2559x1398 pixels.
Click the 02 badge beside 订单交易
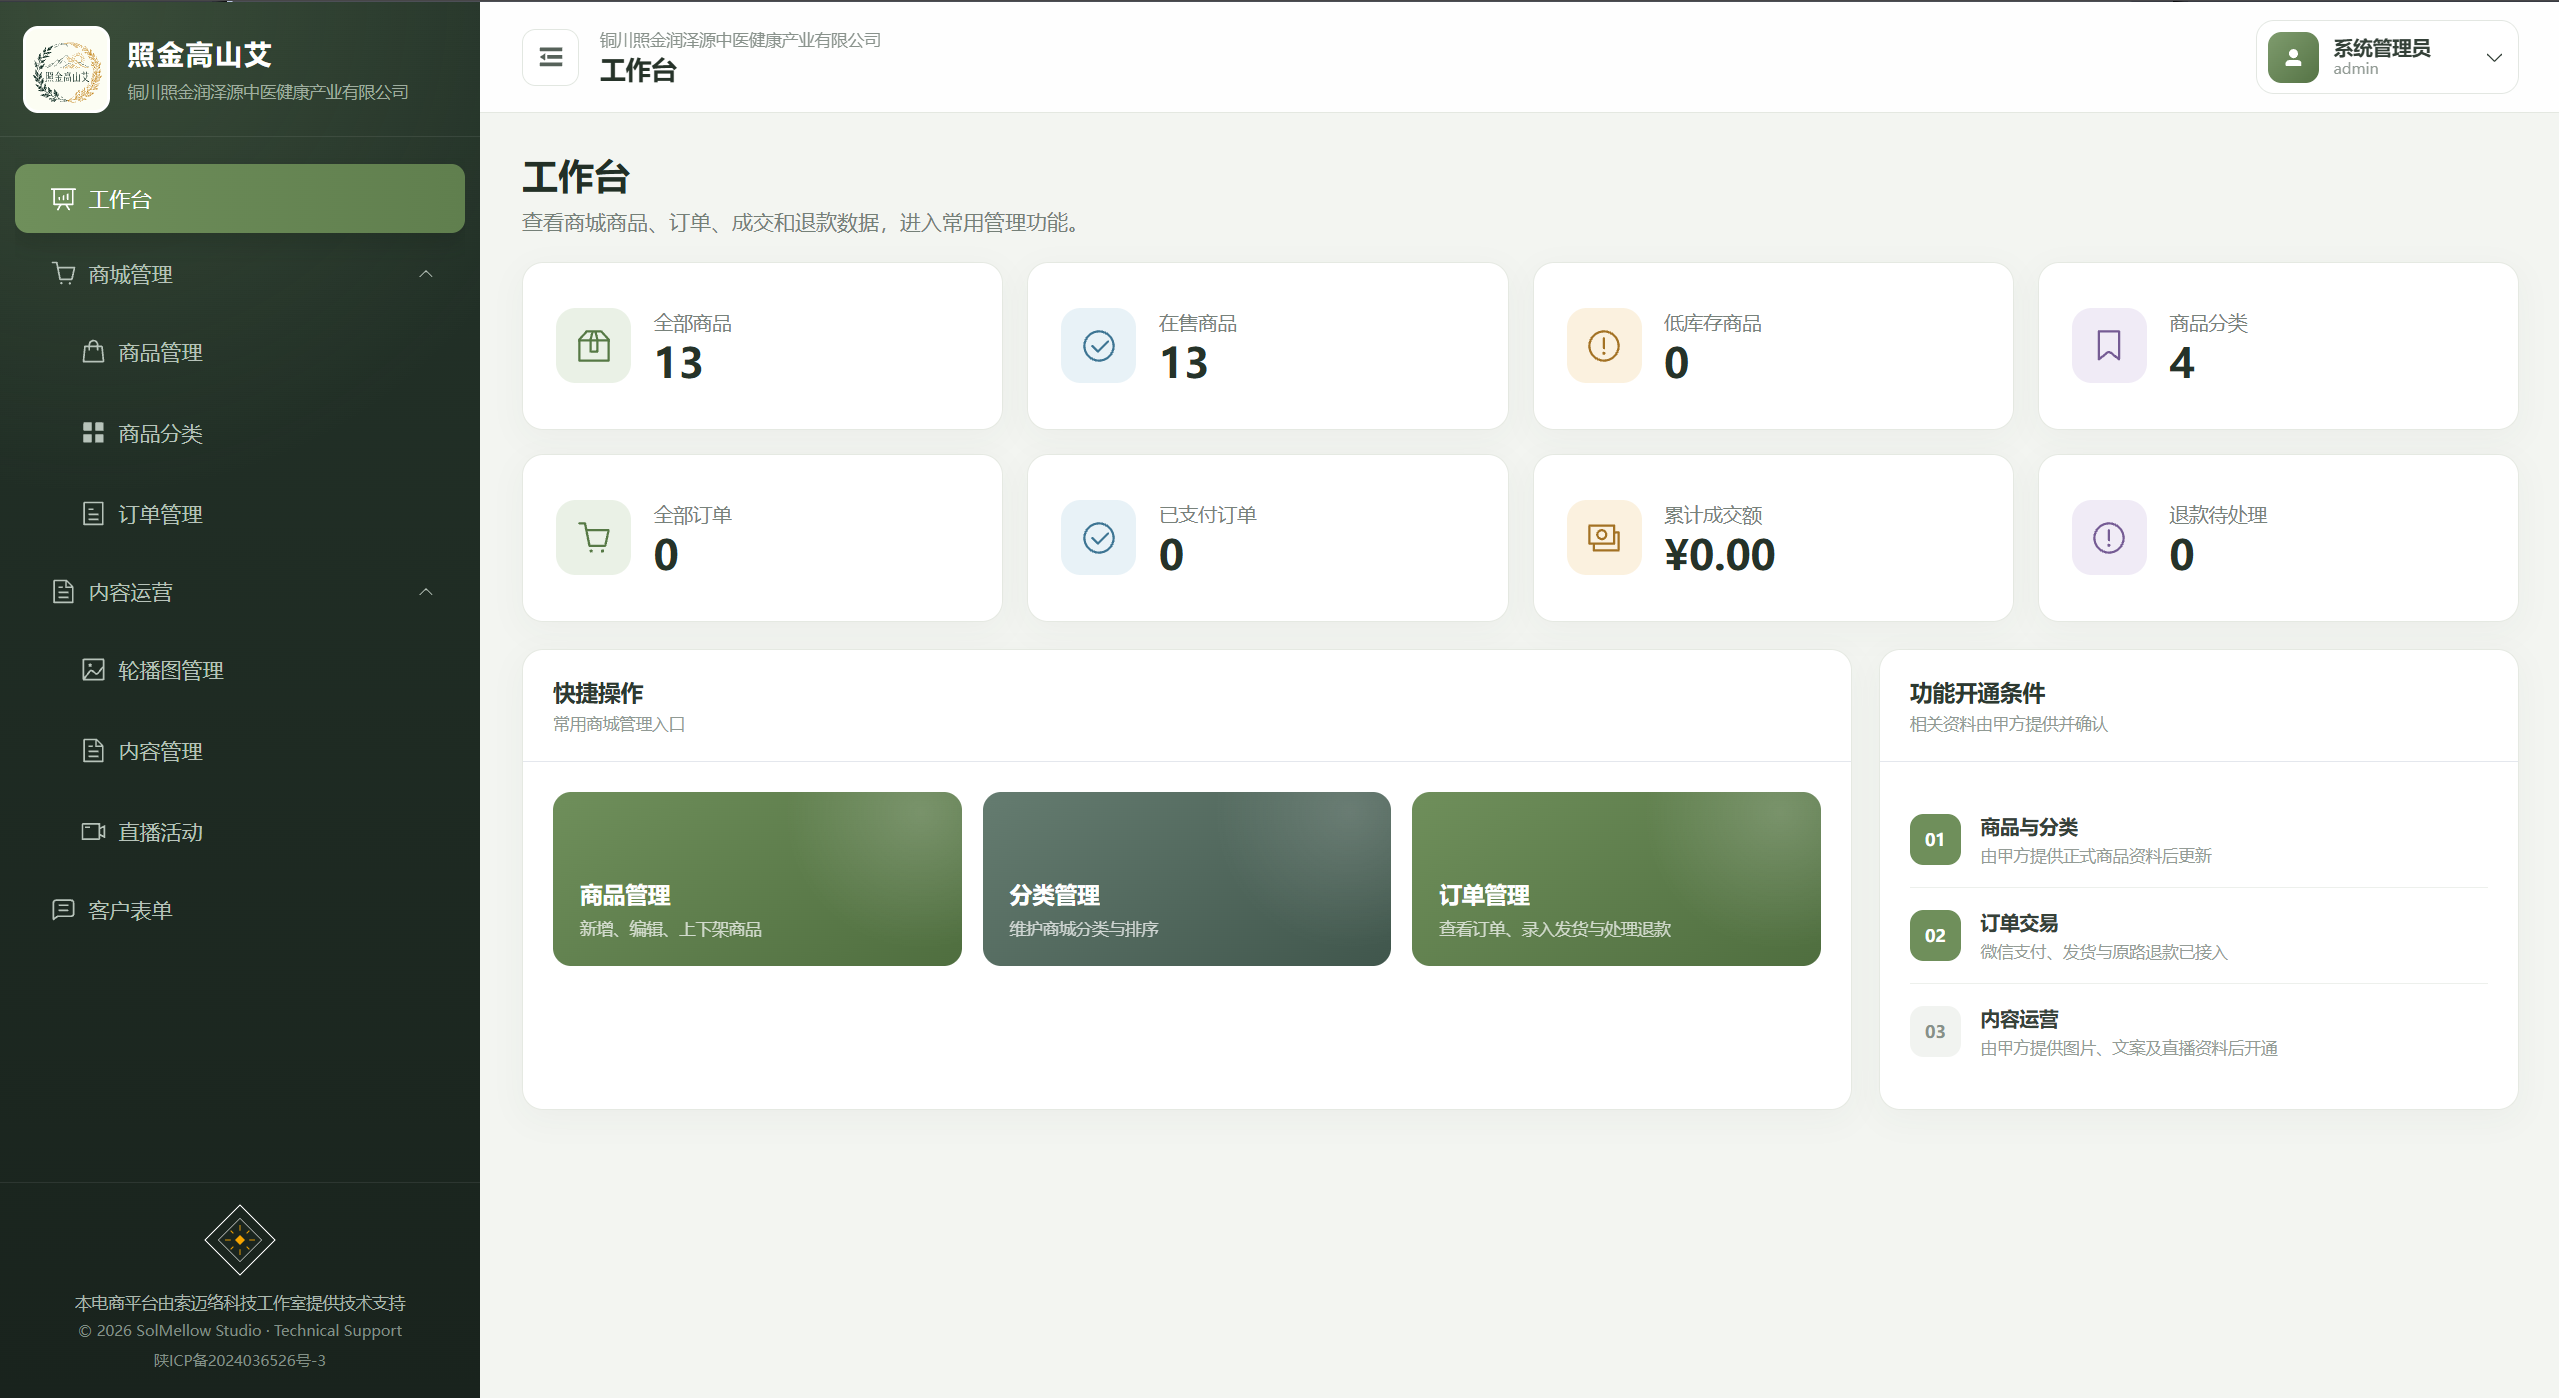tap(1935, 935)
